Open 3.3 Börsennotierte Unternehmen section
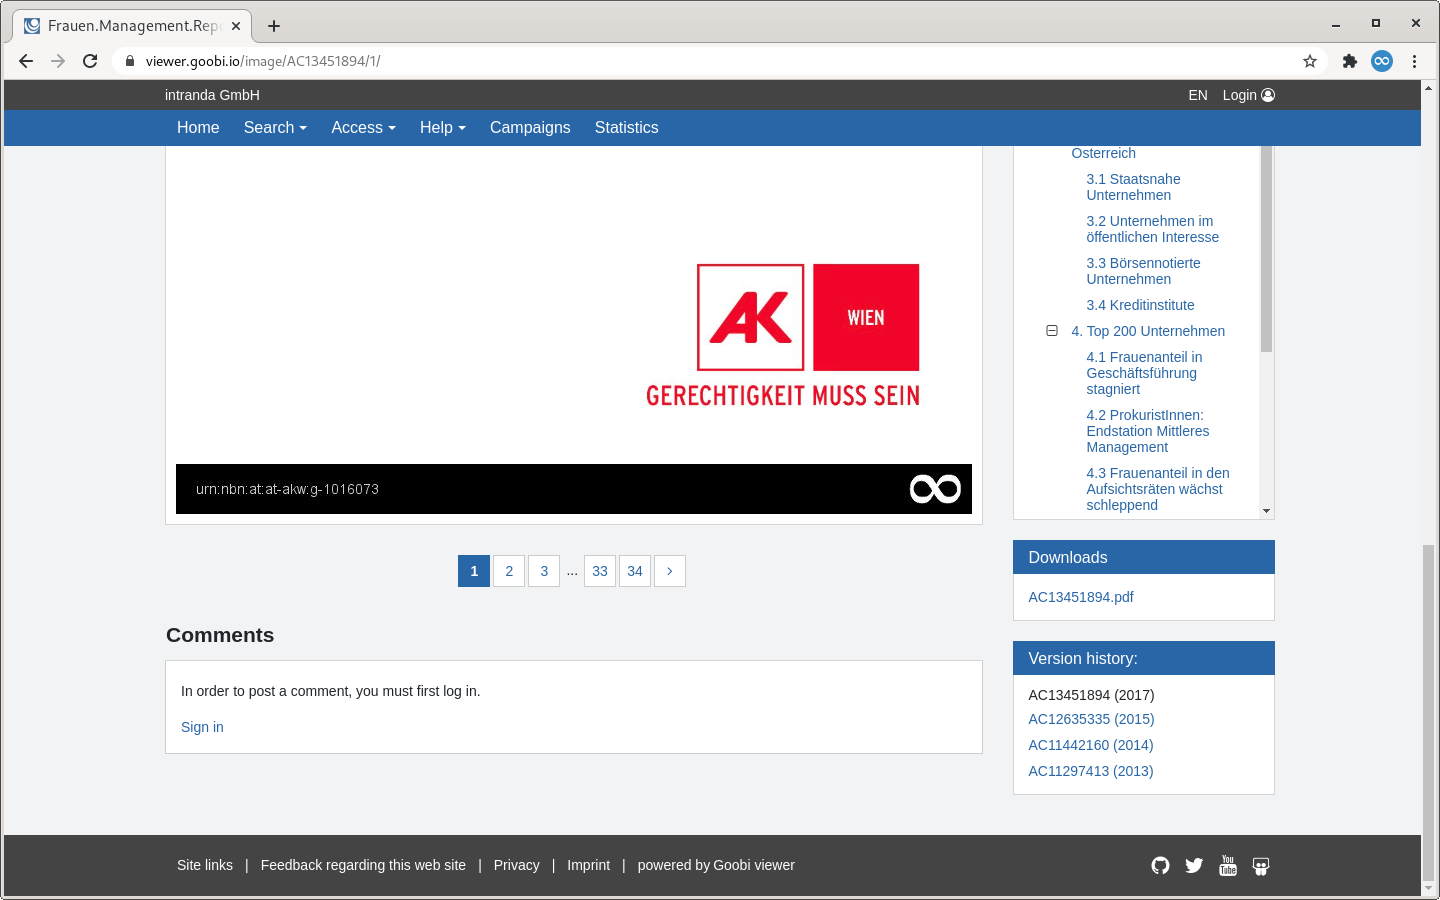 (1143, 271)
